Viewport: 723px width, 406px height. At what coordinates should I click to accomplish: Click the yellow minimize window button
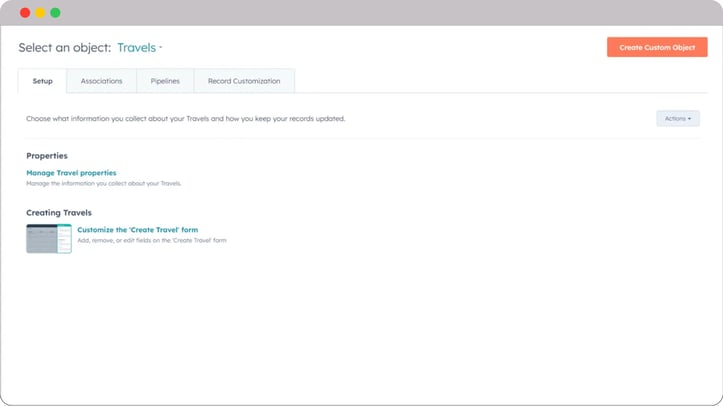coord(41,13)
